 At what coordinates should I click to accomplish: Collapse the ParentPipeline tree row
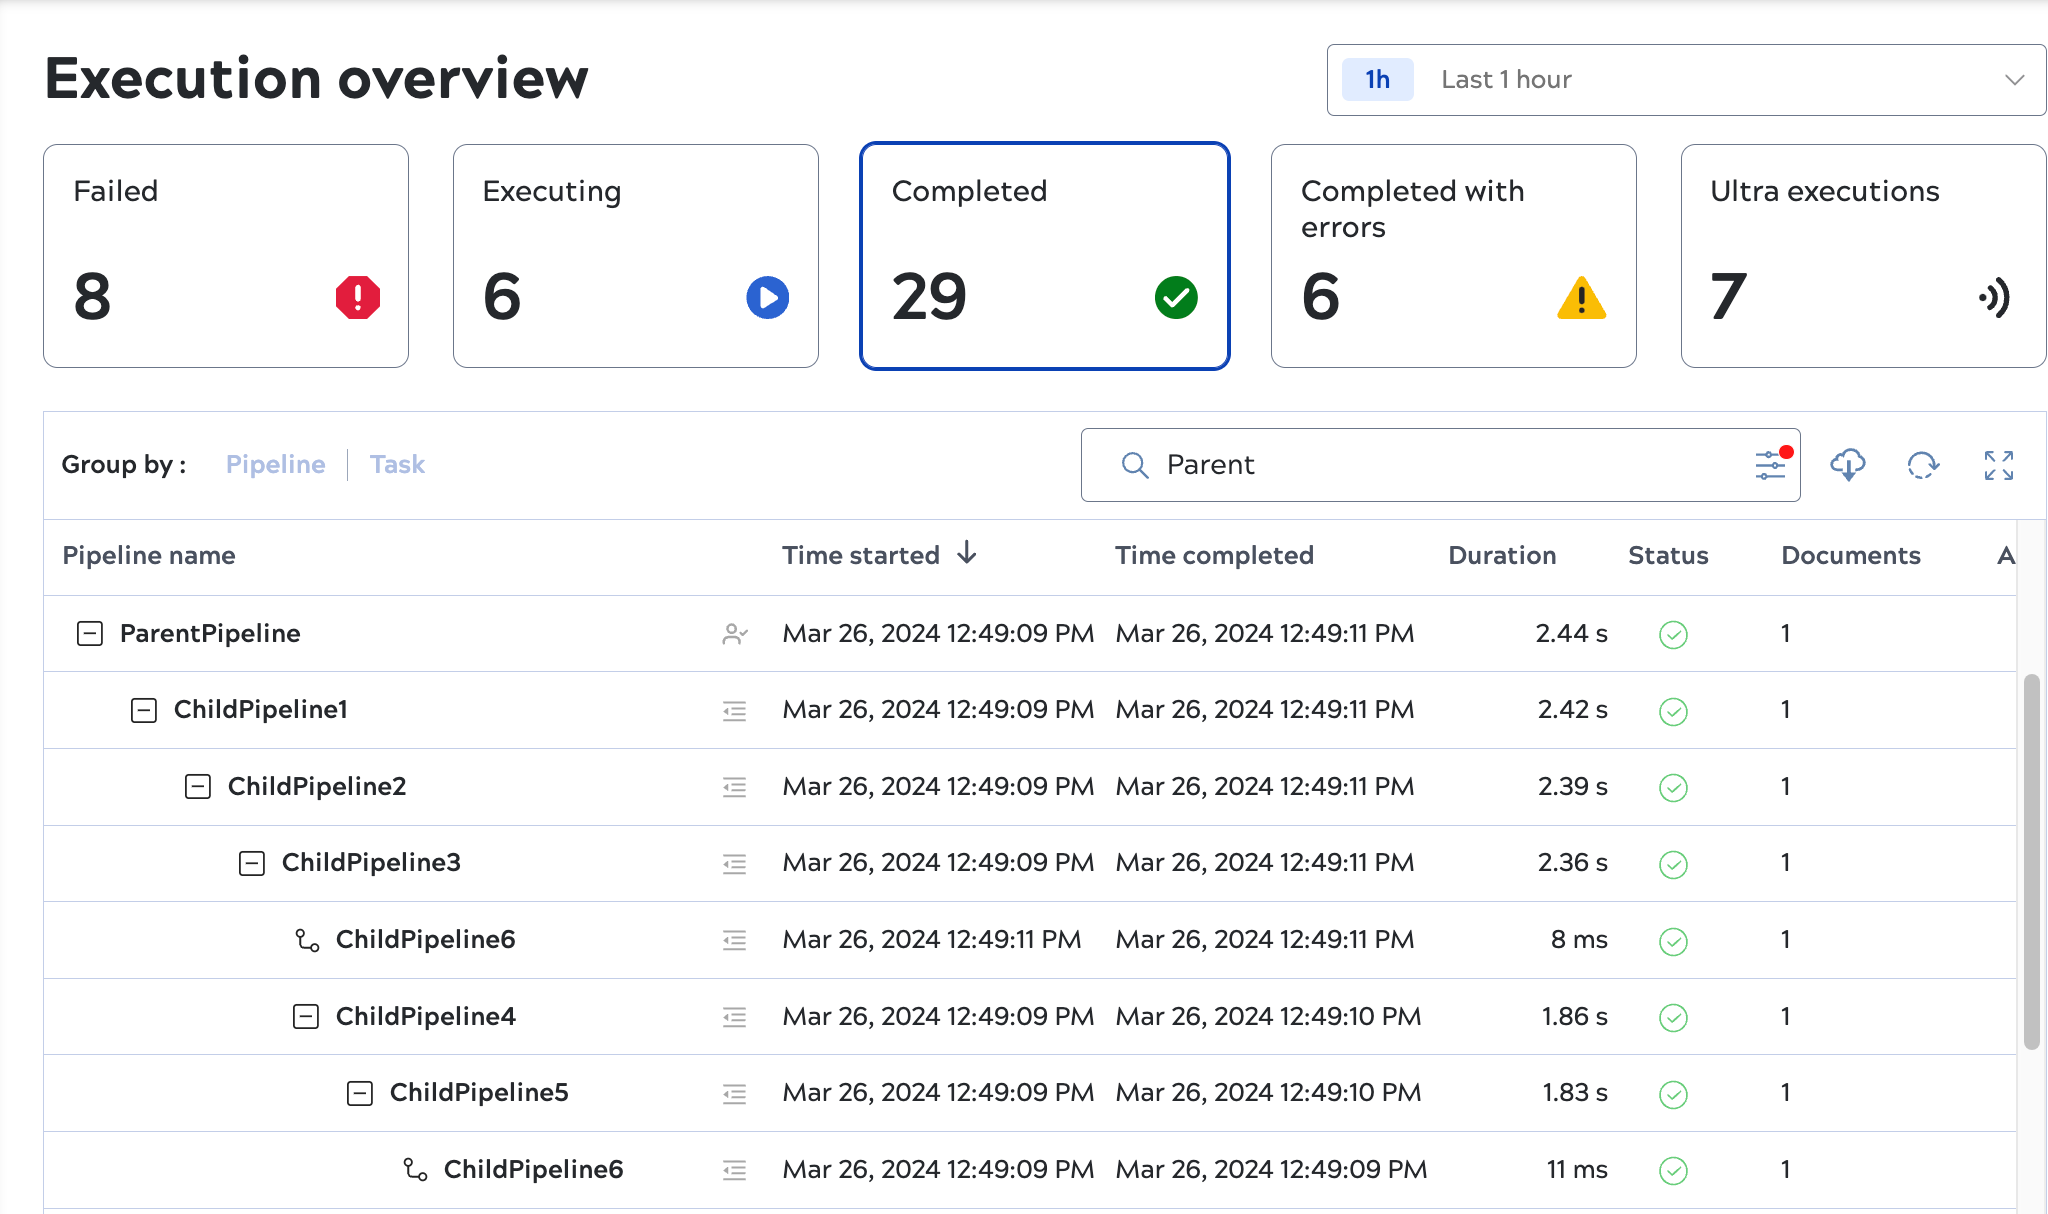click(90, 634)
